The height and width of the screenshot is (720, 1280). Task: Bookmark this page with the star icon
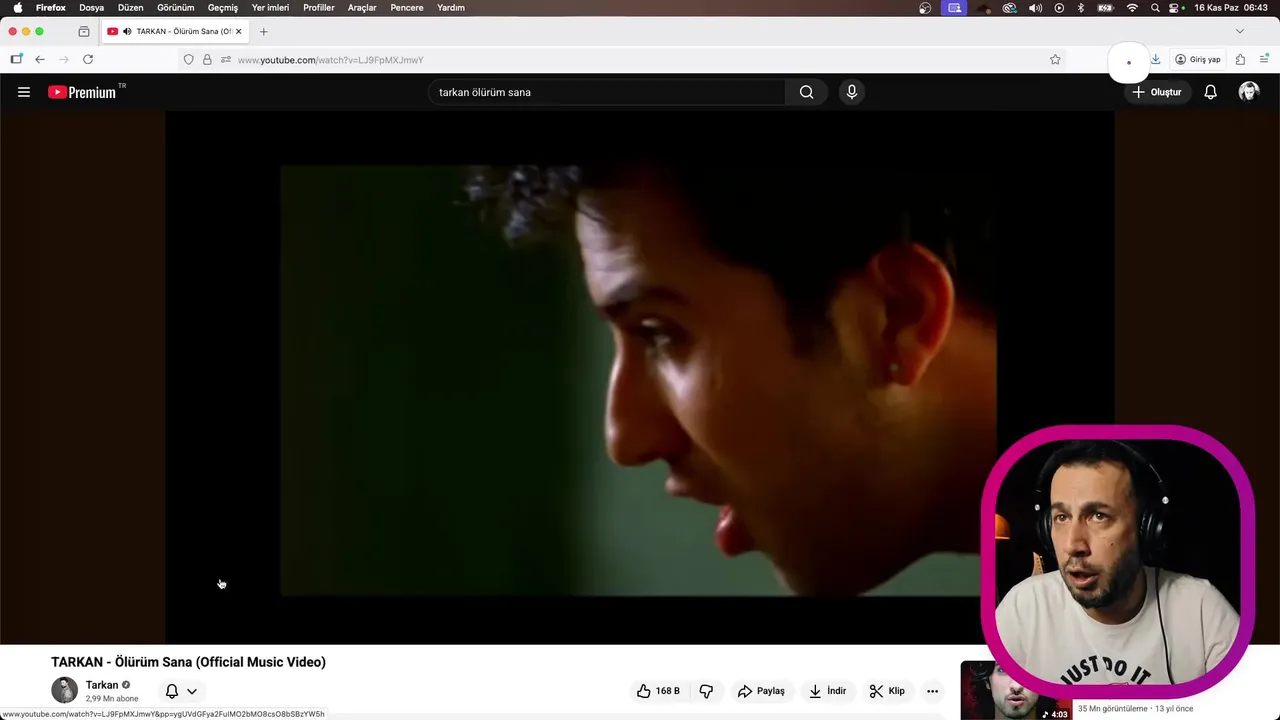click(x=1055, y=60)
